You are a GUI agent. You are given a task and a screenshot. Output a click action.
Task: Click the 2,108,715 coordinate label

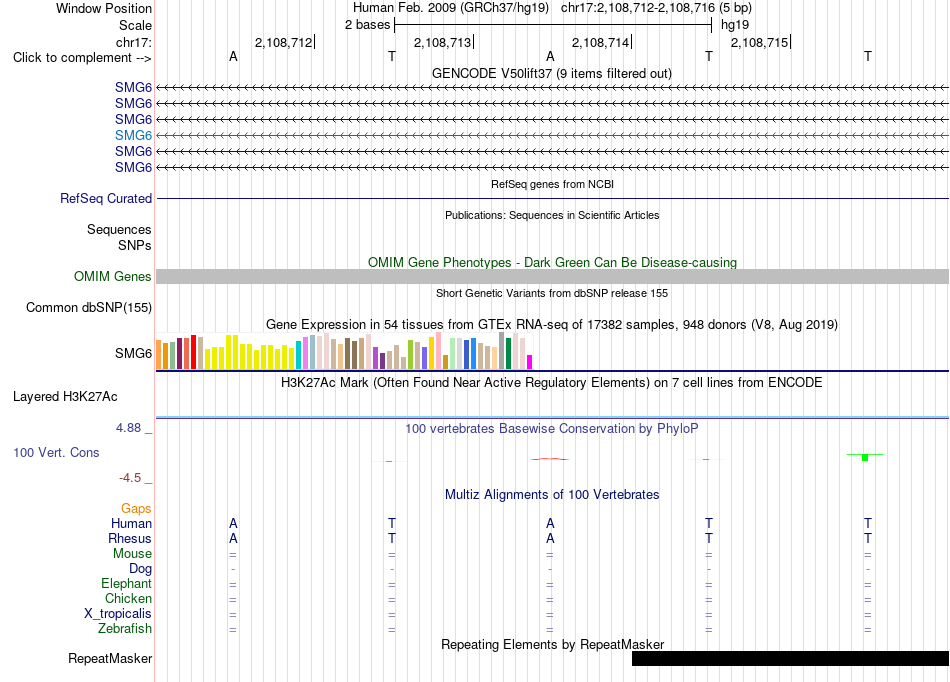coord(759,42)
